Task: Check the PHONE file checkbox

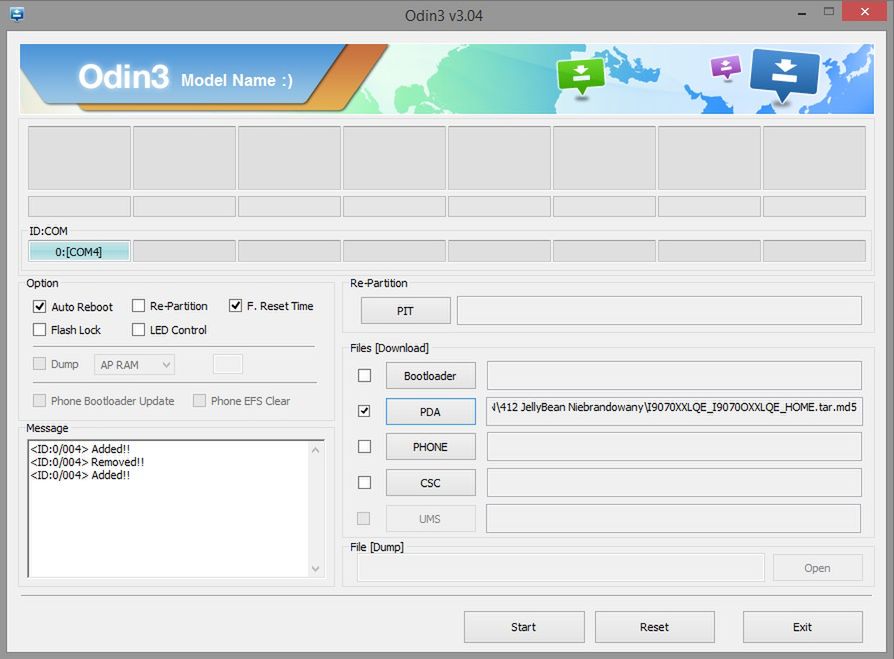Action: [364, 446]
